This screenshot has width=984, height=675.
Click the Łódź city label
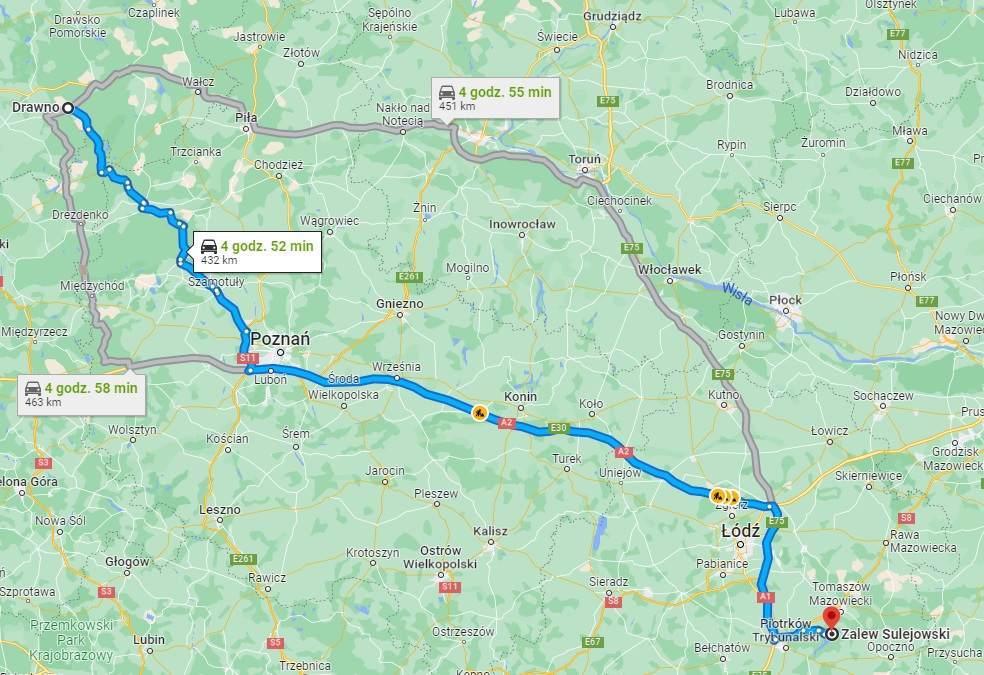[x=741, y=531]
